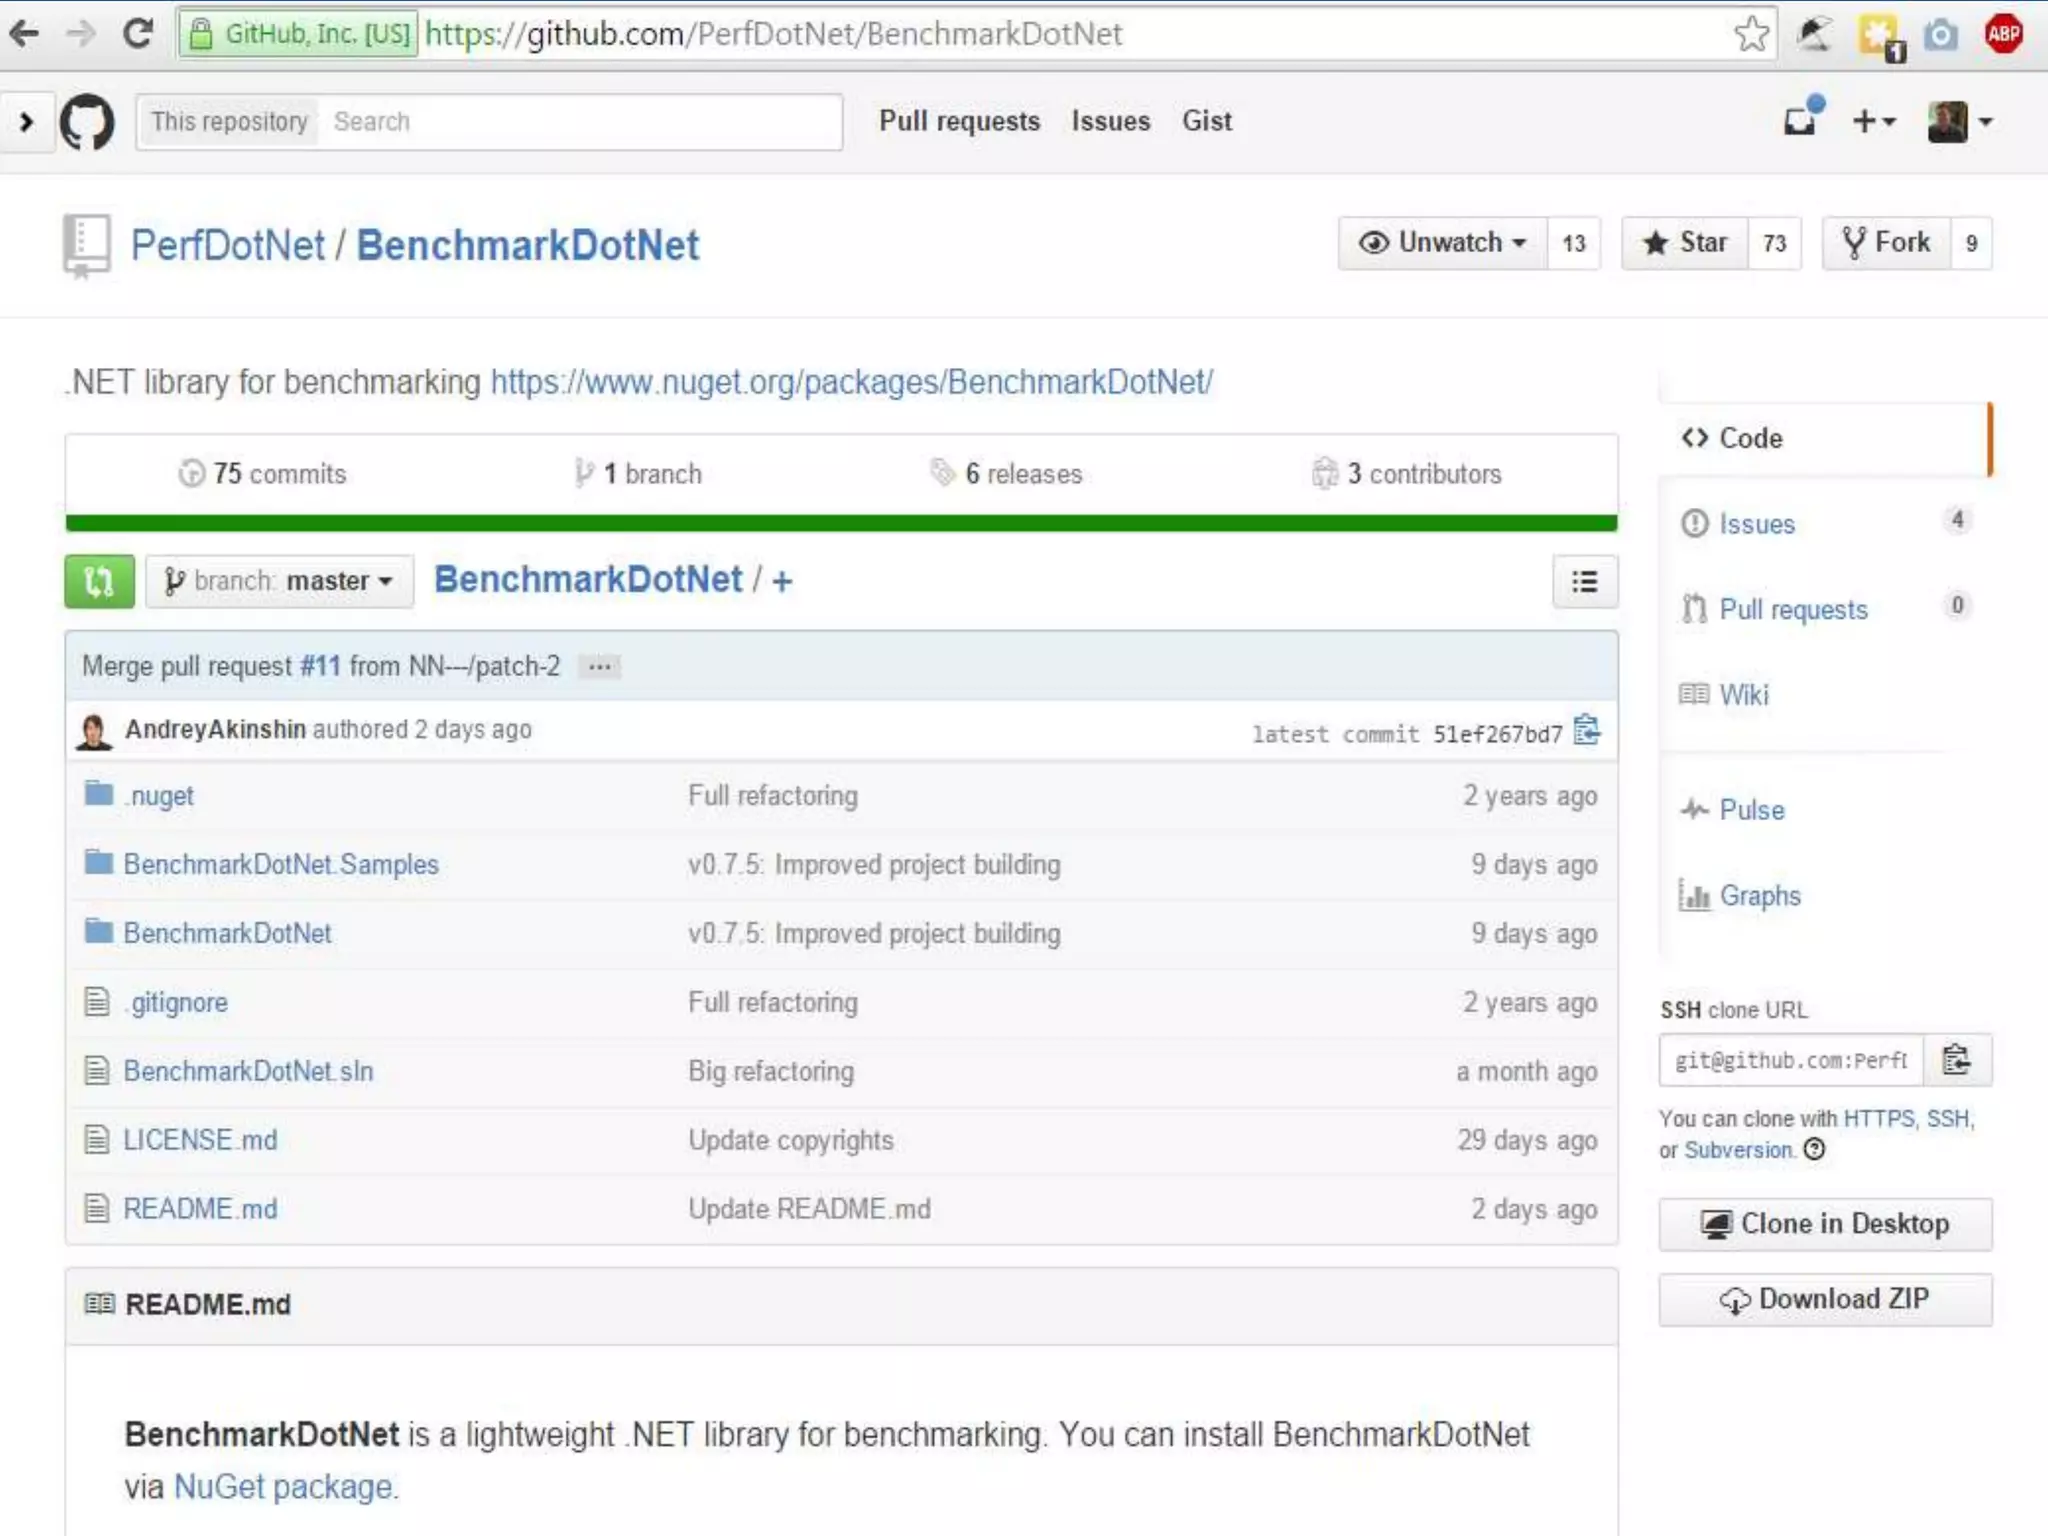Click the camera screenshot extension icon
2048x1536 pixels.
(1940, 35)
